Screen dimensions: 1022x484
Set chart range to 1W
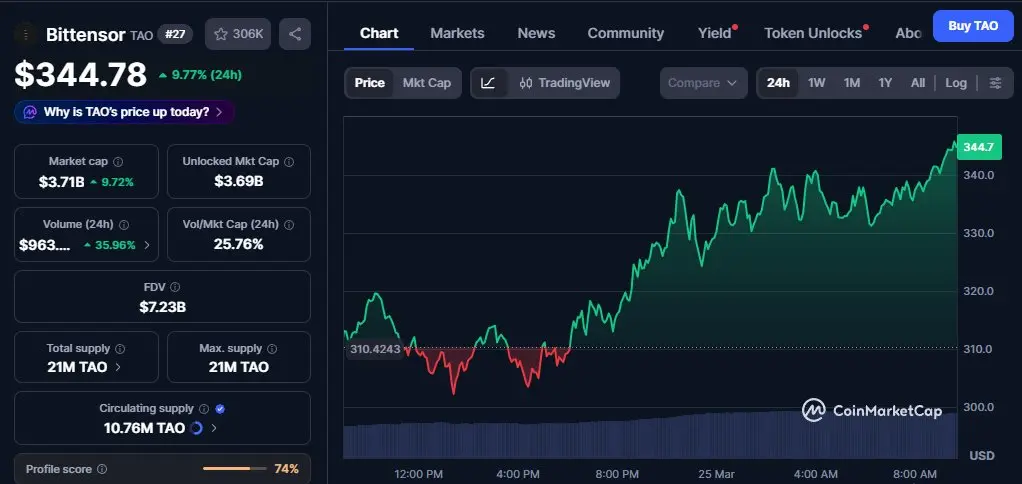tap(817, 83)
